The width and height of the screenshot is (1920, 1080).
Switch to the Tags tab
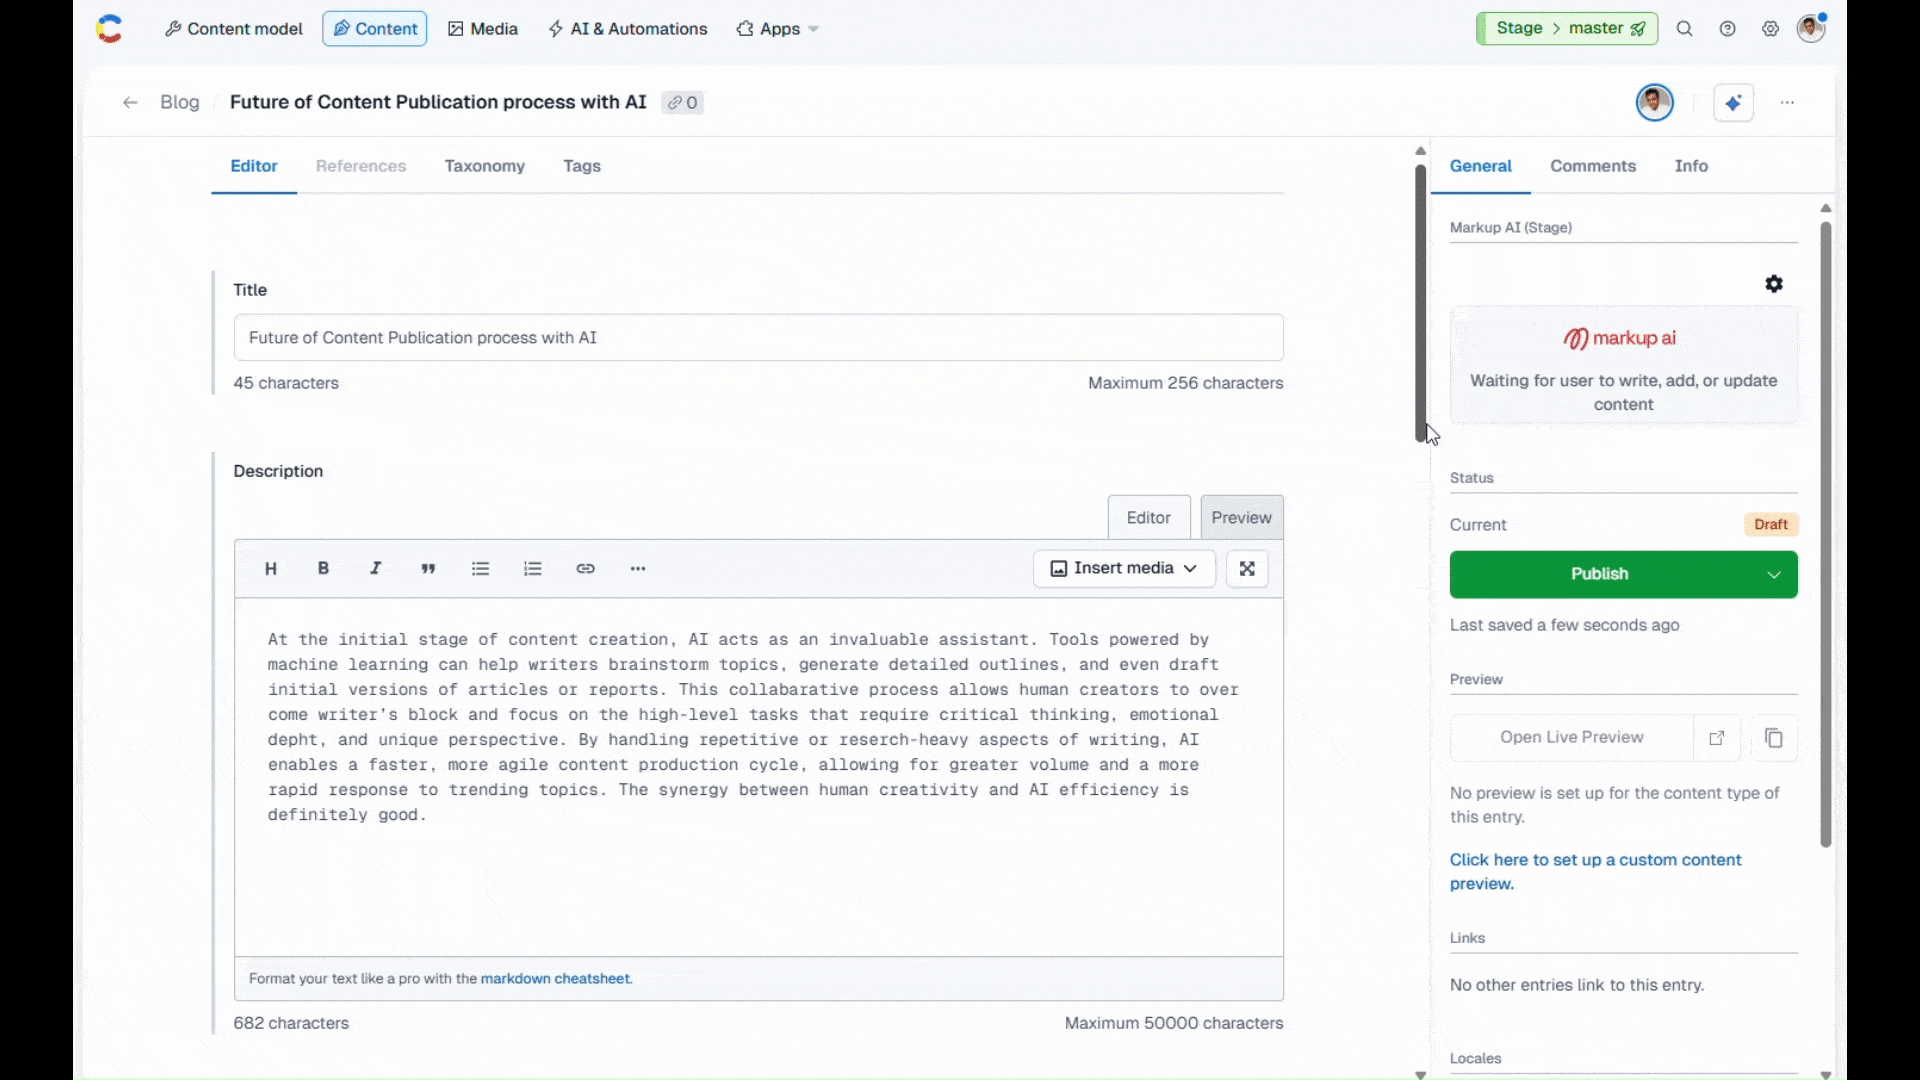582,166
